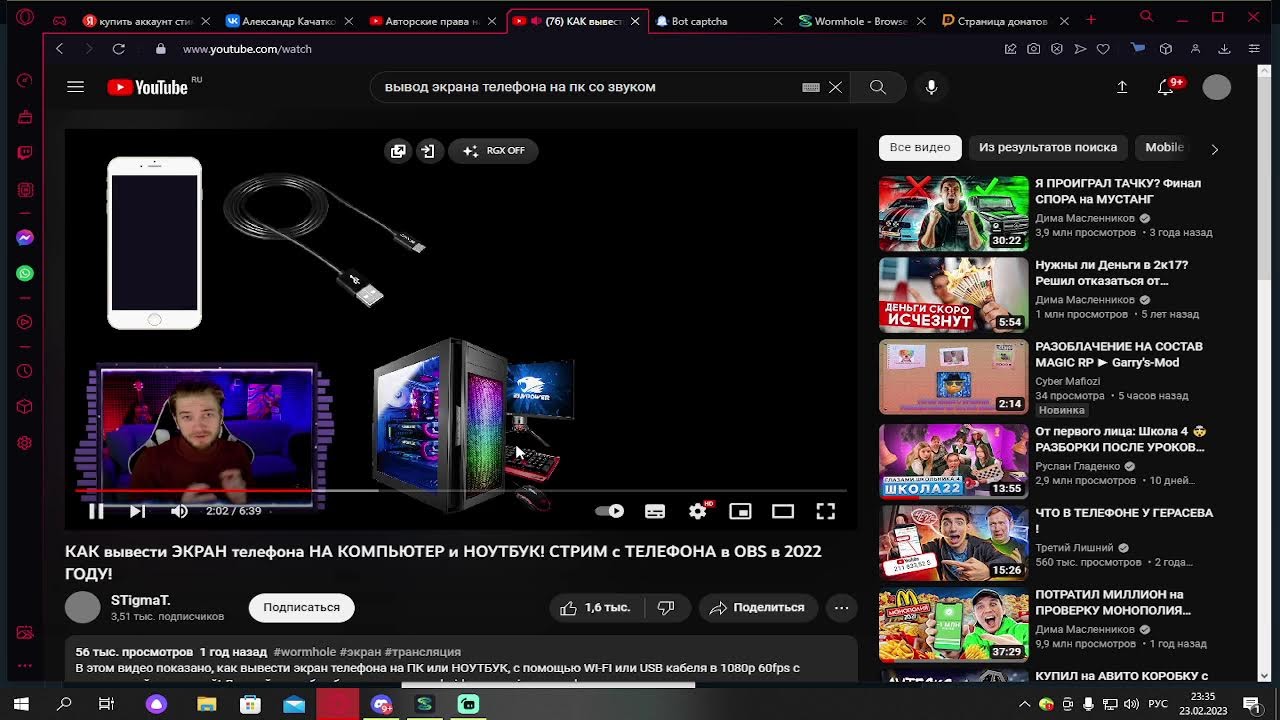The image size is (1280, 720).
Task: Take a snapshot with the camera icon
Action: pos(1033,48)
